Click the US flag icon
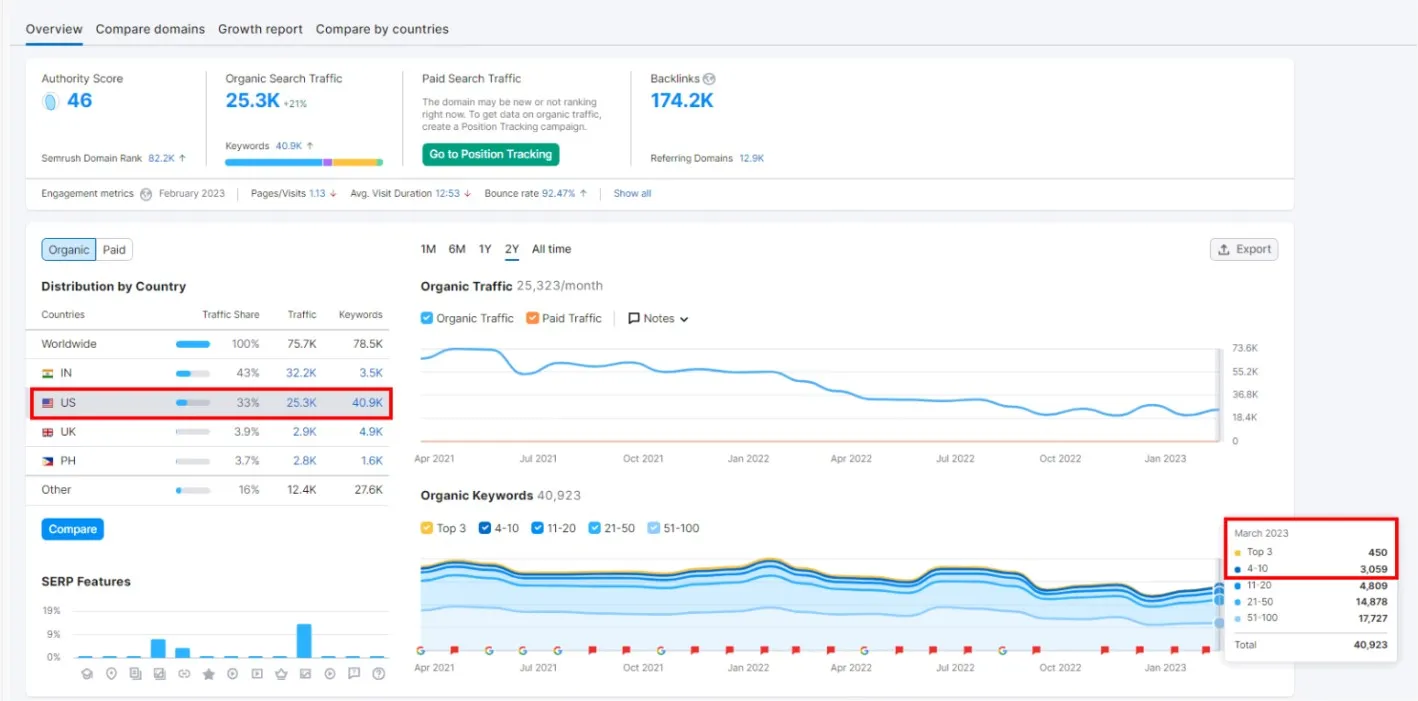Image resolution: width=1418 pixels, height=701 pixels. tap(47, 403)
